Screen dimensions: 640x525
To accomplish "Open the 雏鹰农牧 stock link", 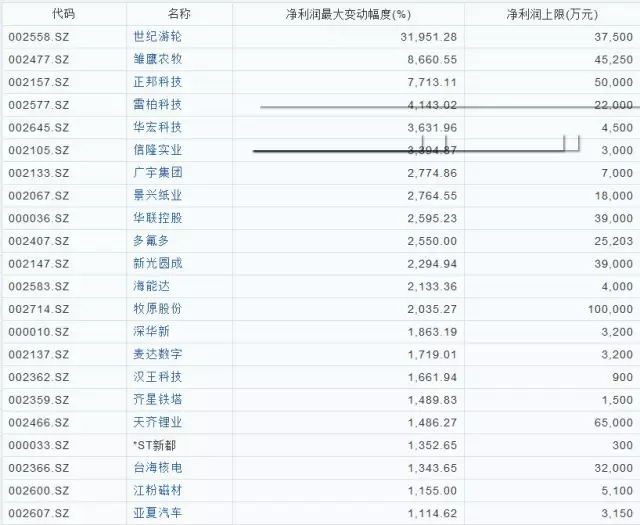I will [158, 59].
